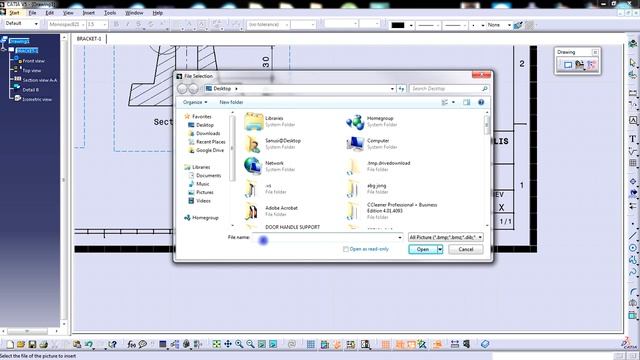The image size is (640, 360).
Task: Click New folder in the dialog toolbar
Action: (231, 102)
